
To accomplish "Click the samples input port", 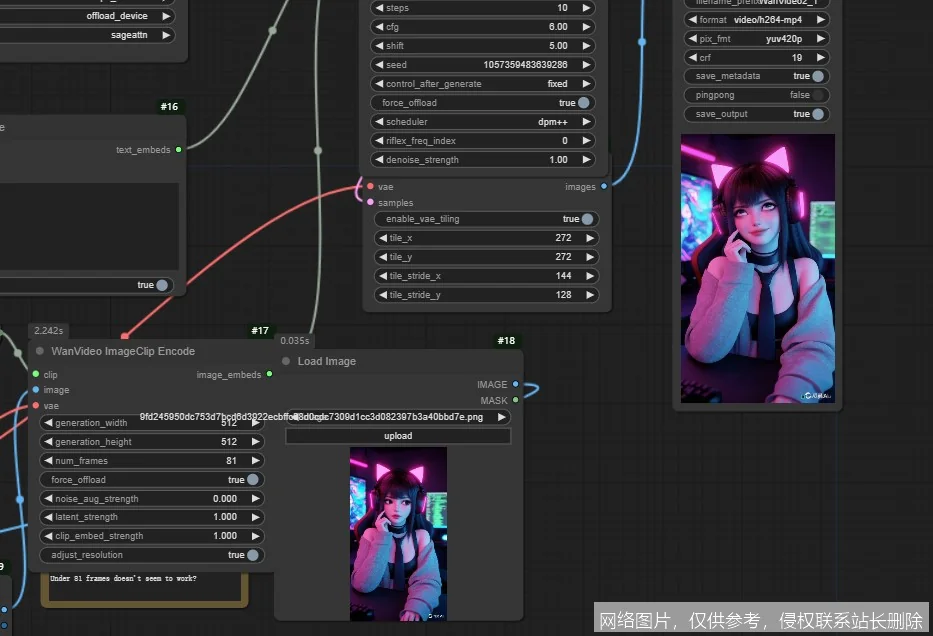I will 370,203.
